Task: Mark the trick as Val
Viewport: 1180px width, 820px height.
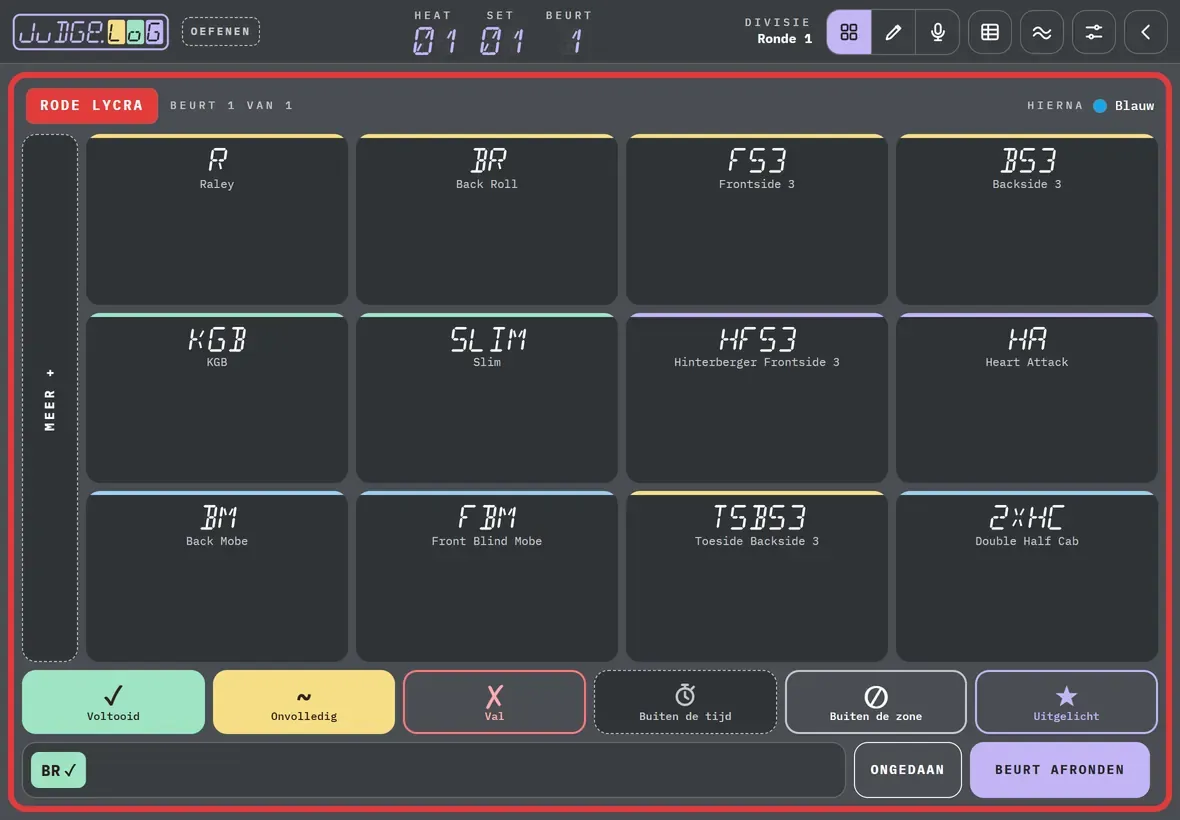Action: point(494,702)
